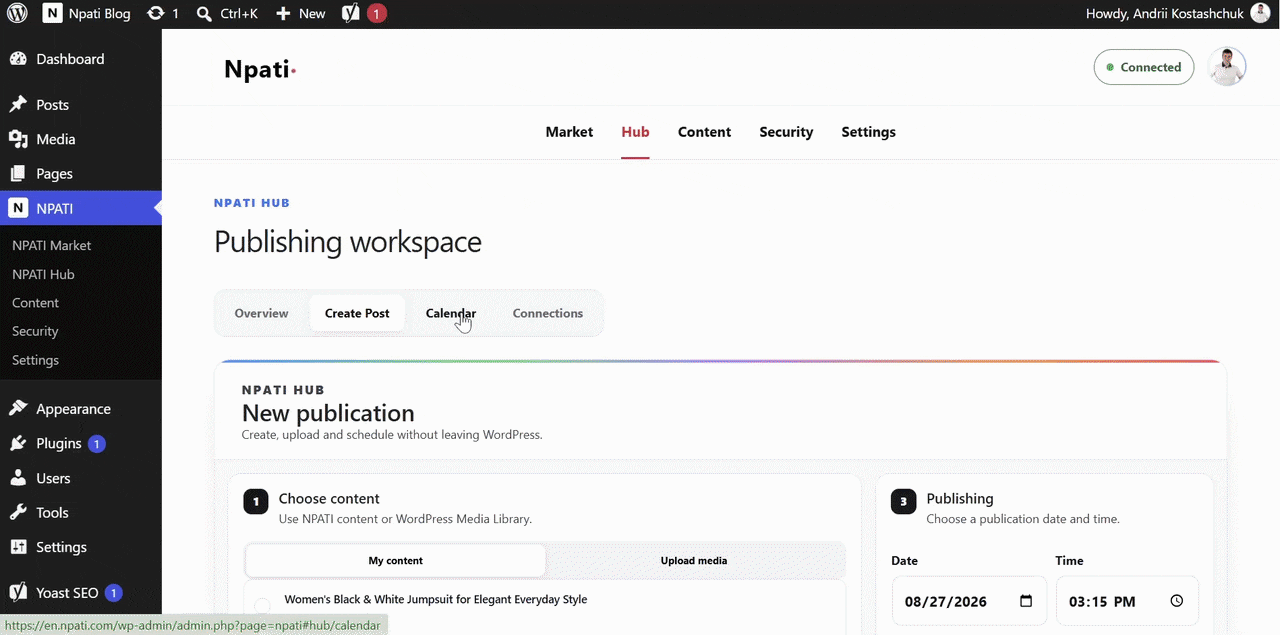Click the Yoast SEO sidebar notification badge

point(114,593)
